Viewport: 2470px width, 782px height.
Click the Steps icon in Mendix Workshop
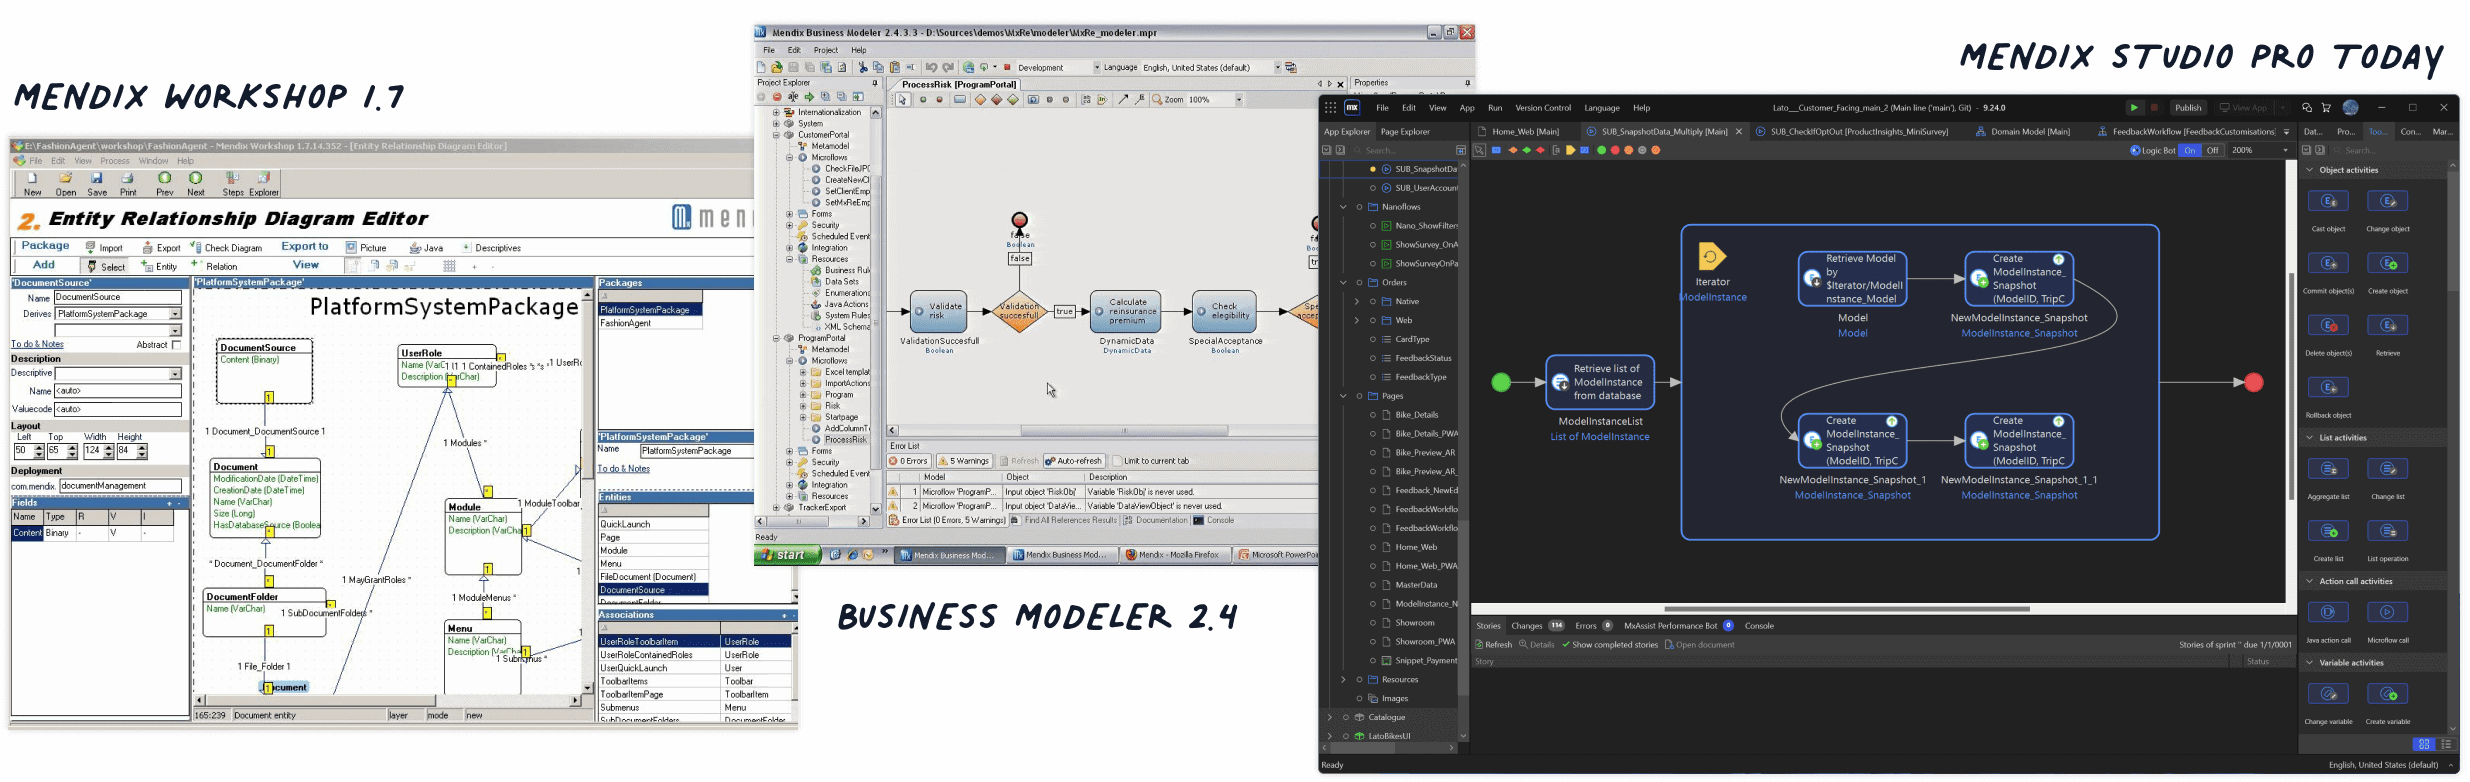(232, 182)
